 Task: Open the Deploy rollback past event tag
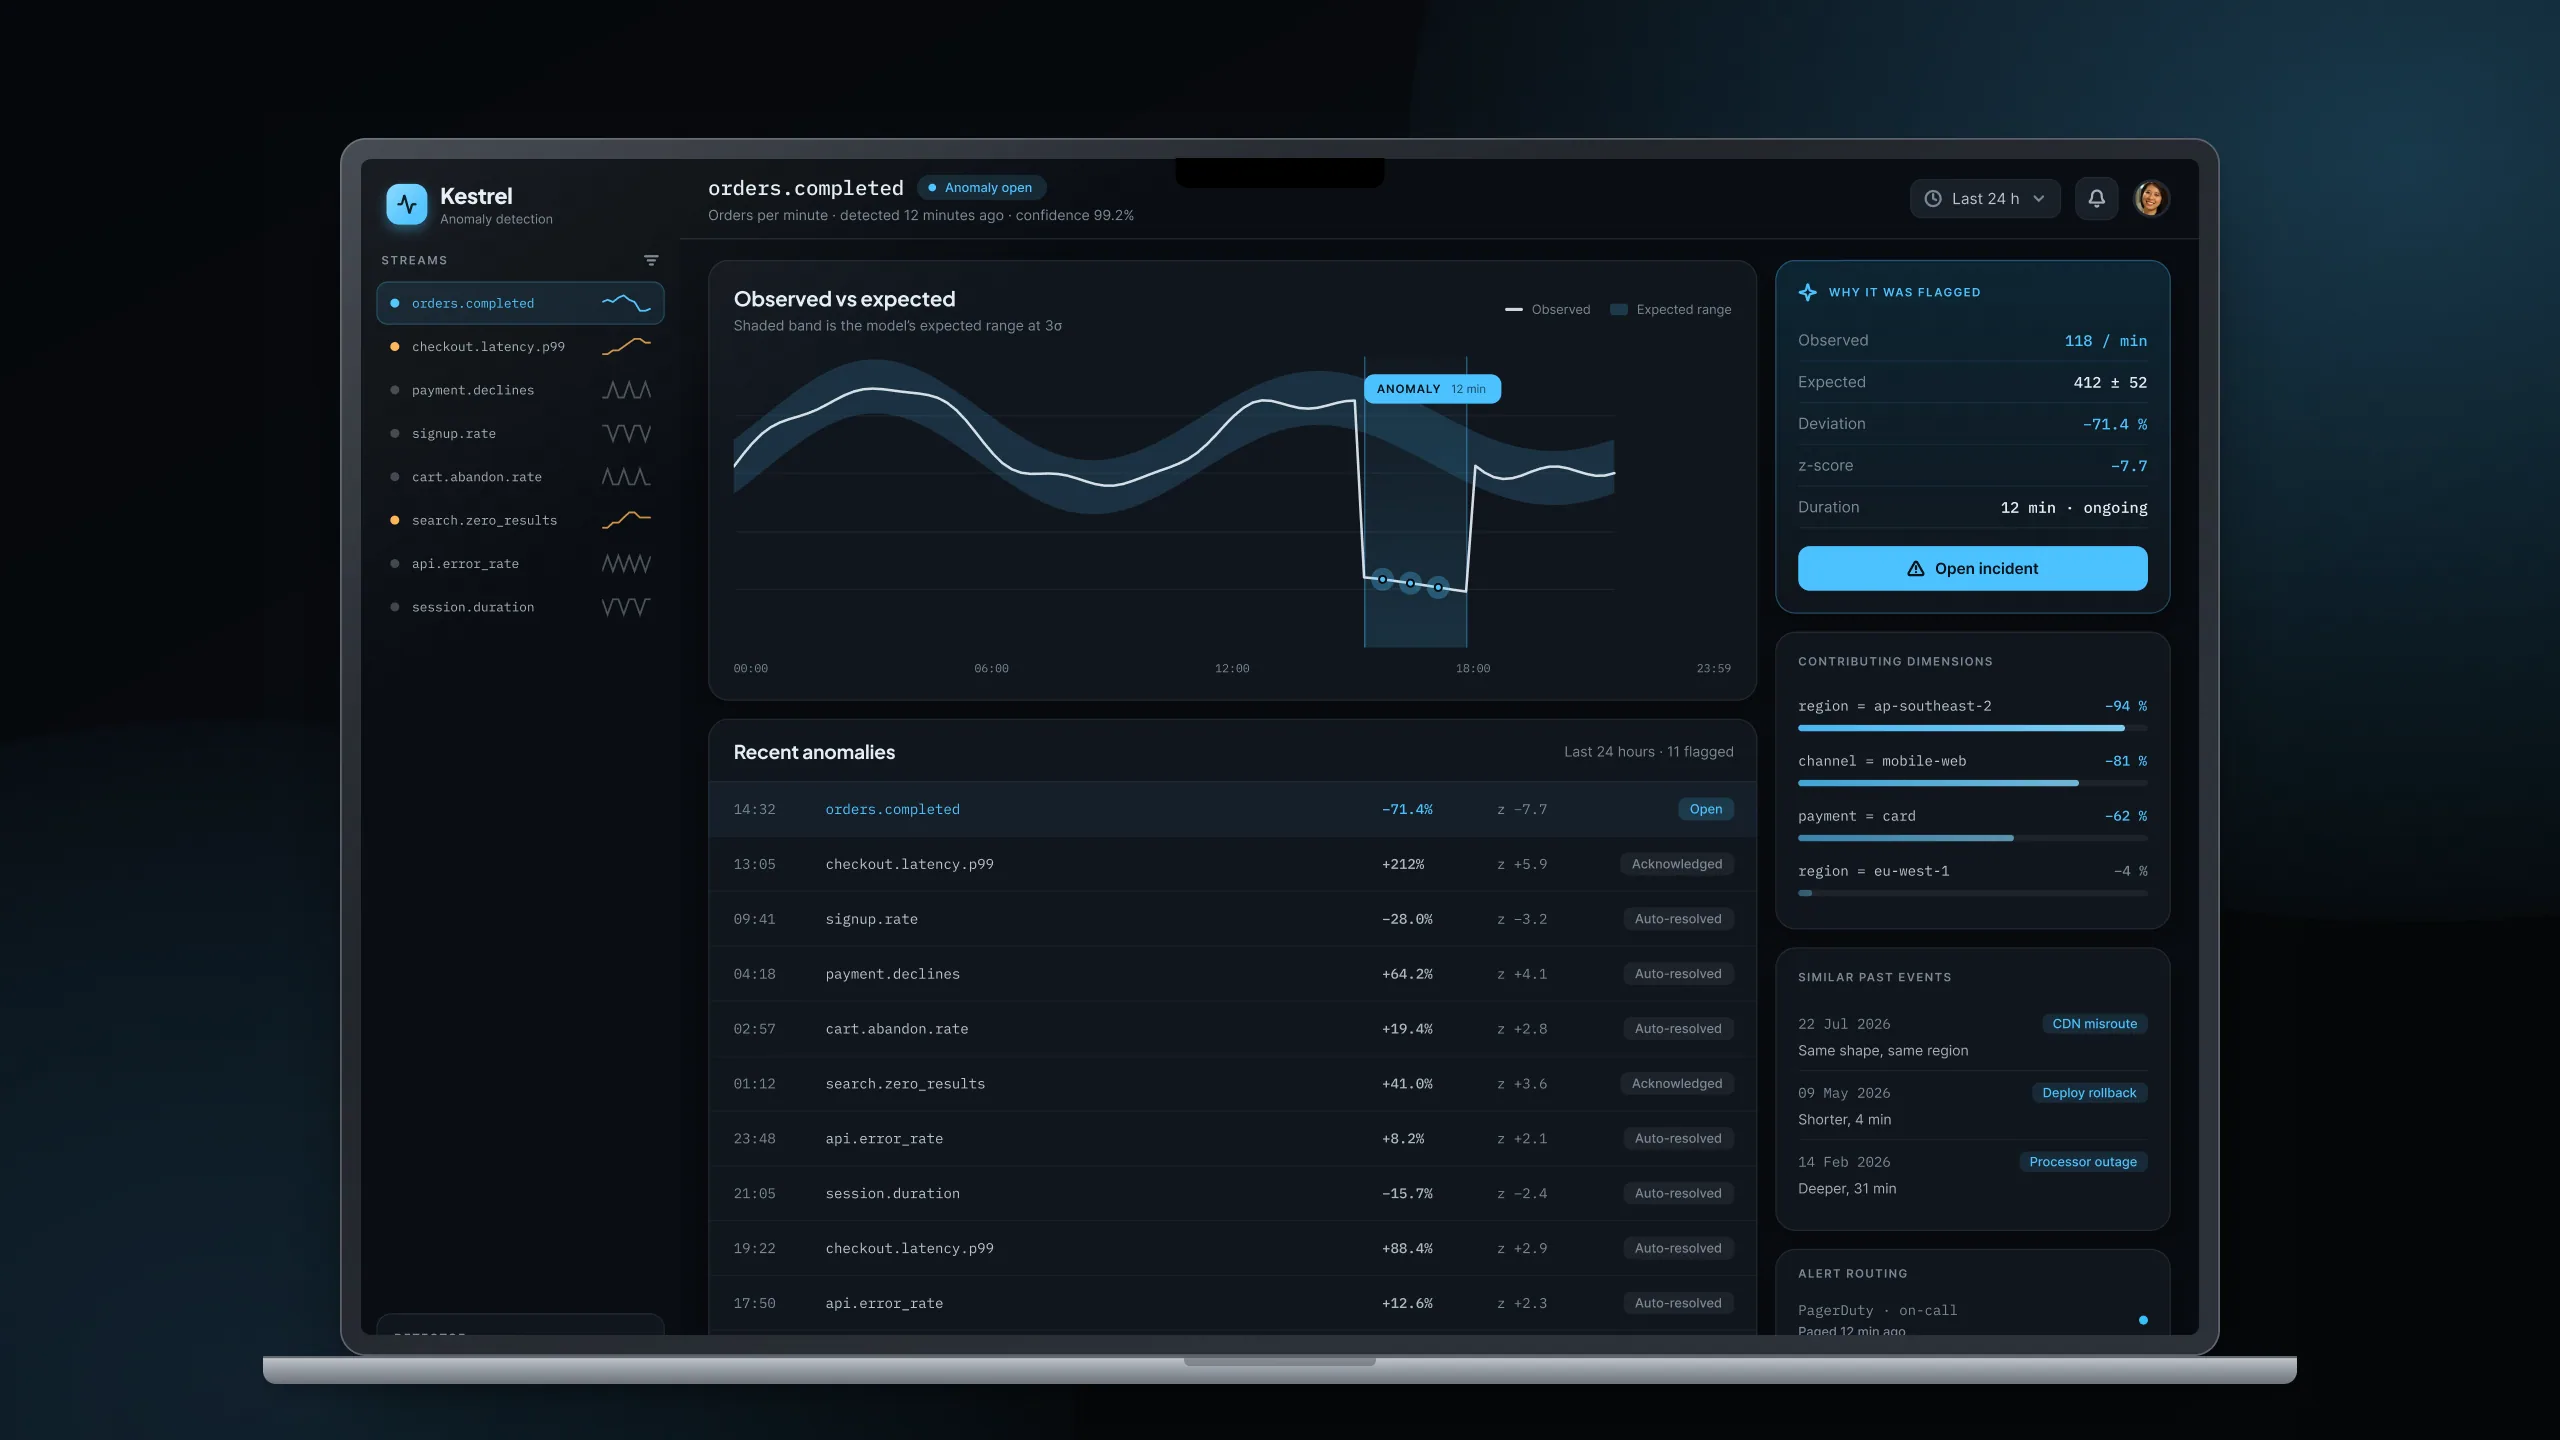coord(2089,1093)
